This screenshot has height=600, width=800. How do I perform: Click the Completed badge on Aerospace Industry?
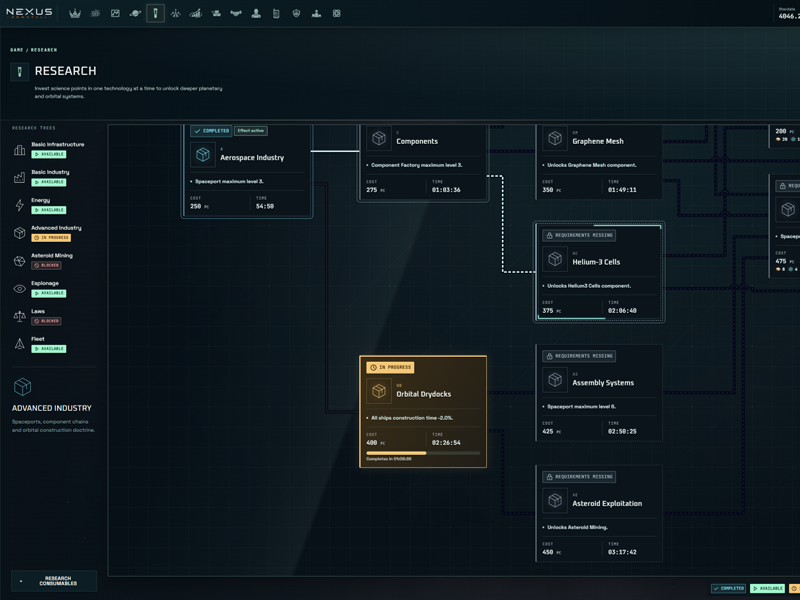tap(211, 131)
